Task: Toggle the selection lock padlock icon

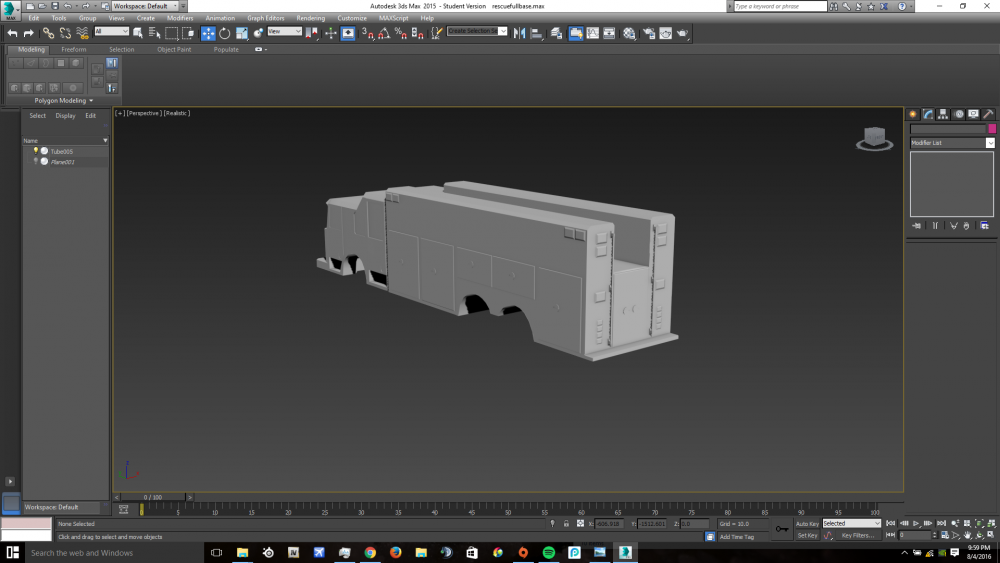Action: 566,523
